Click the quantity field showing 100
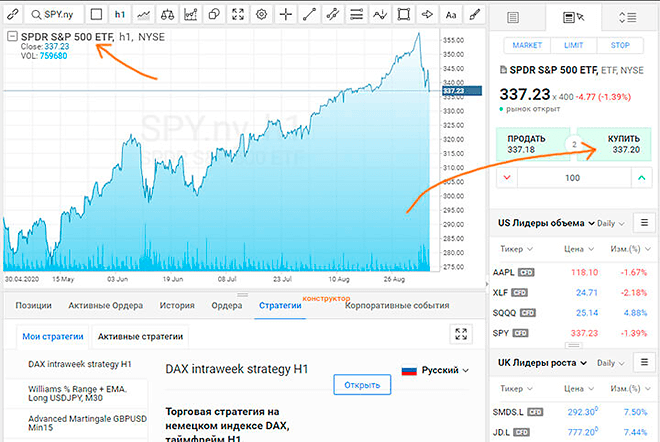 (x=574, y=178)
